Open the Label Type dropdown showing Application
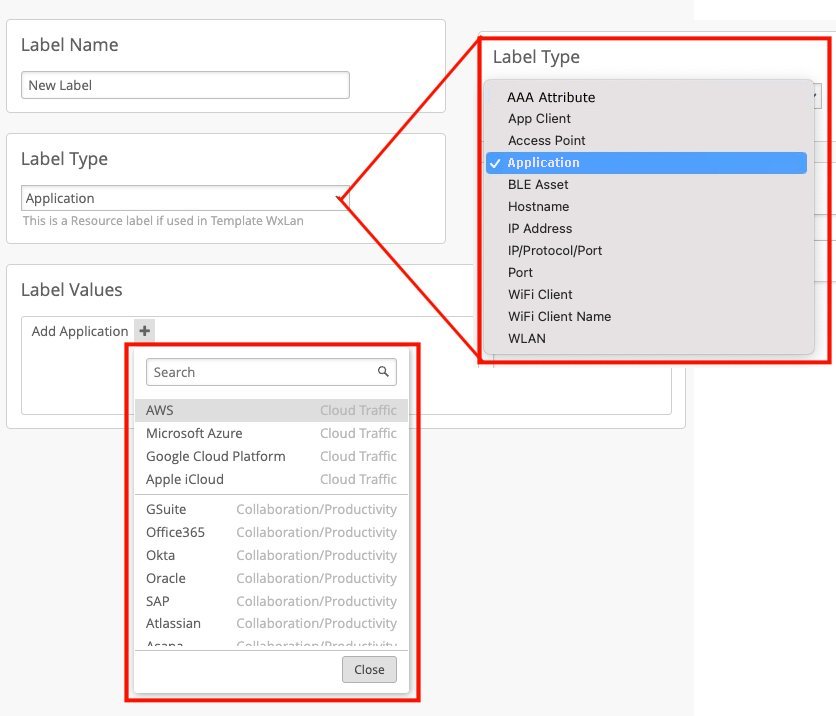Viewport: 836px width, 716px height. click(x=184, y=198)
